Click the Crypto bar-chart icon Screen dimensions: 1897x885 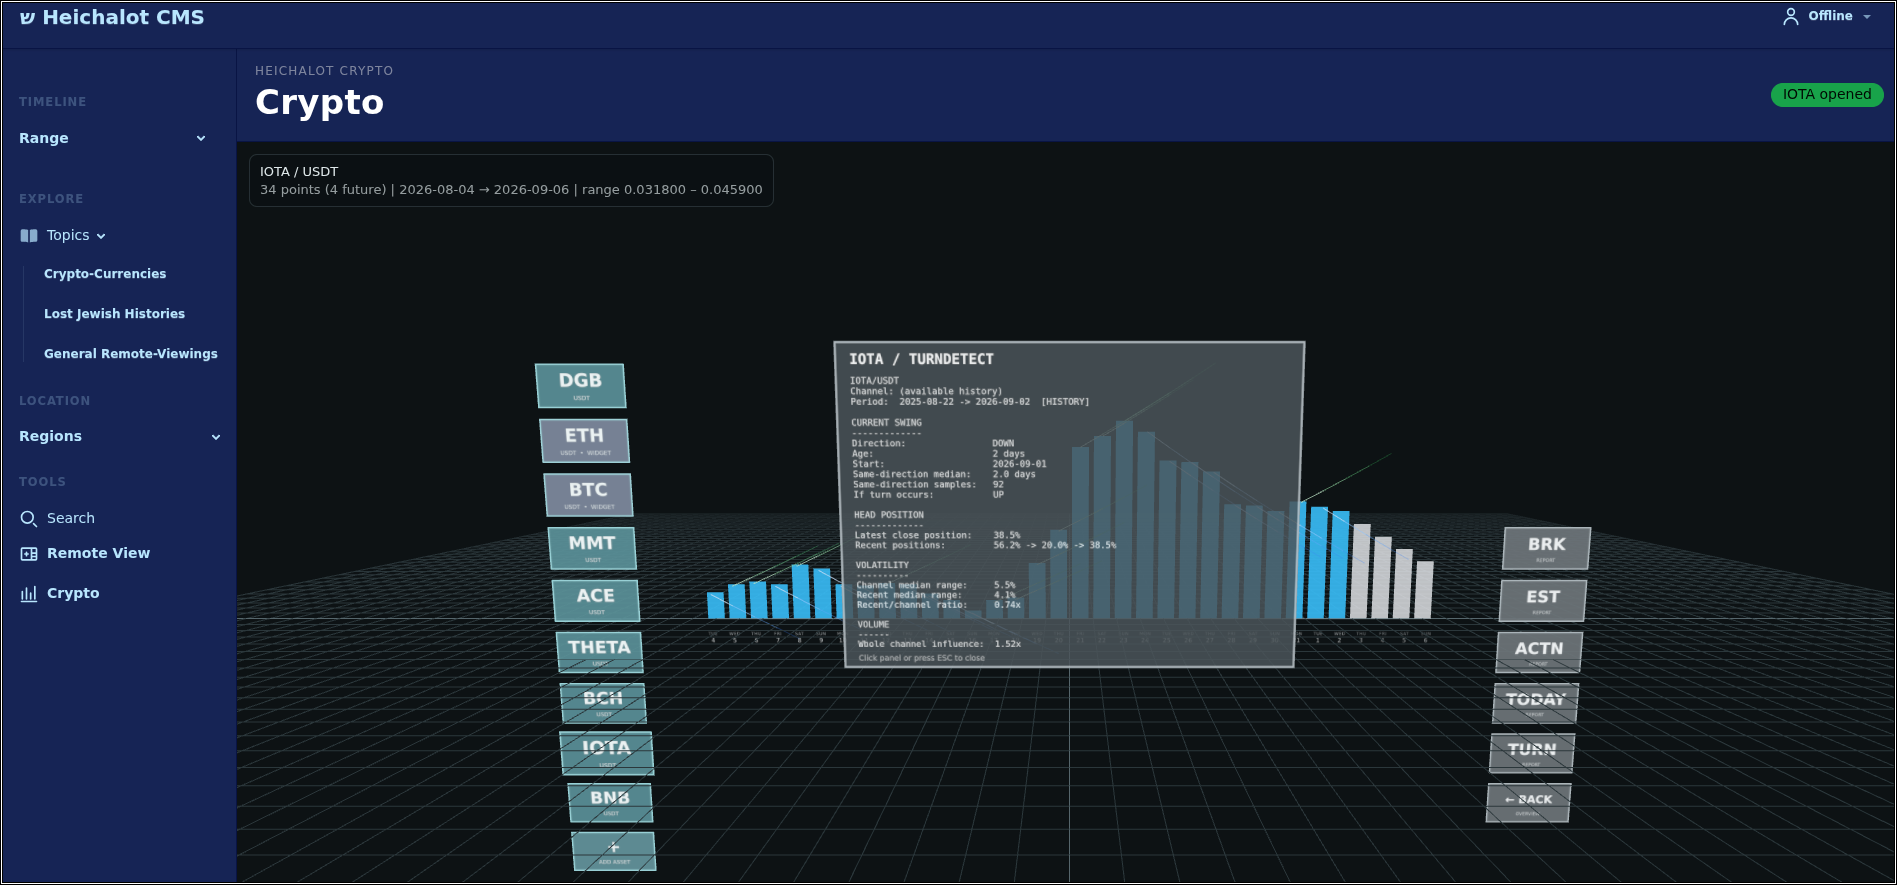[x=29, y=594]
